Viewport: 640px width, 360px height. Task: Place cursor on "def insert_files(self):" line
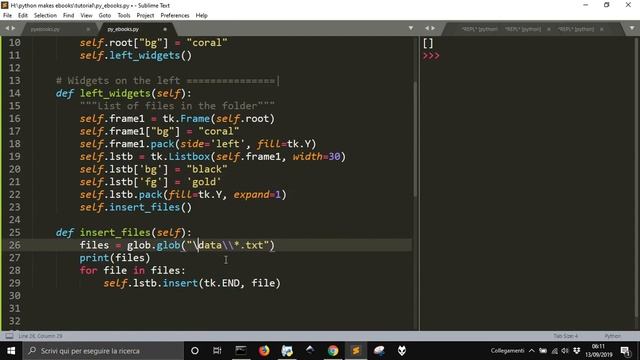[x=123, y=232]
